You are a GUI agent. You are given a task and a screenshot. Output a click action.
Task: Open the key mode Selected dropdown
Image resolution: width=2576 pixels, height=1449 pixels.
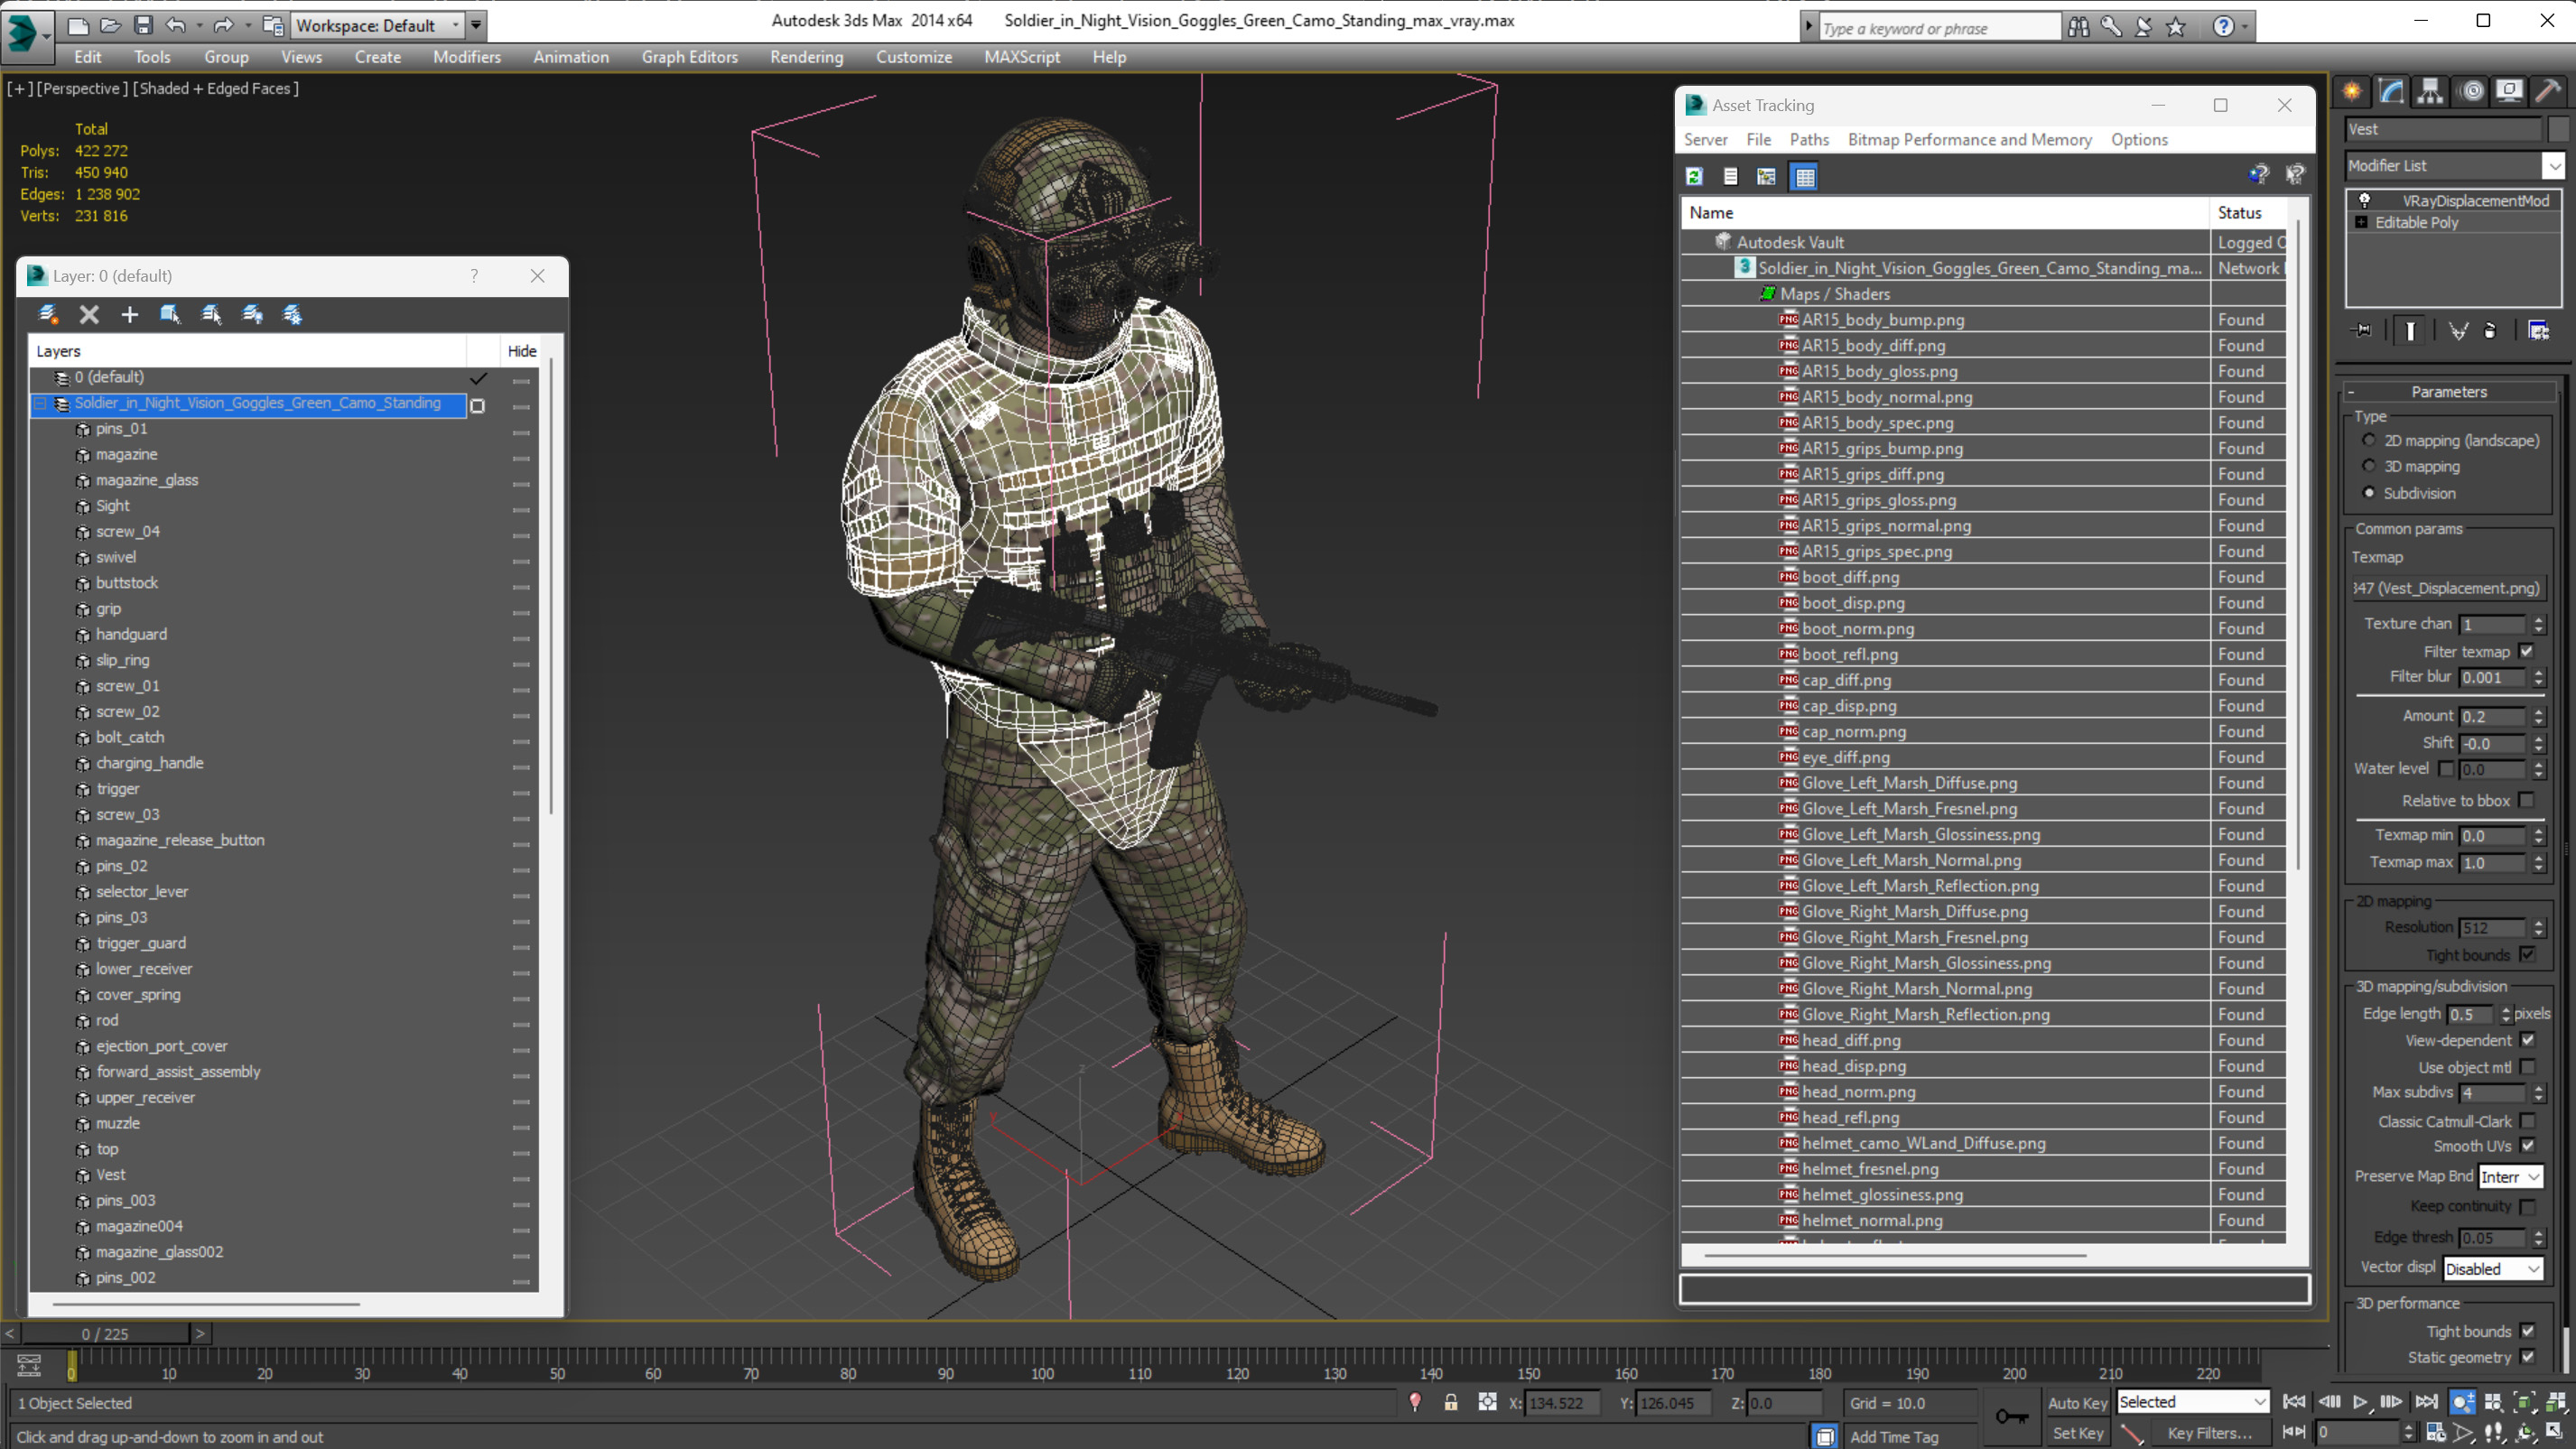coord(2192,1402)
